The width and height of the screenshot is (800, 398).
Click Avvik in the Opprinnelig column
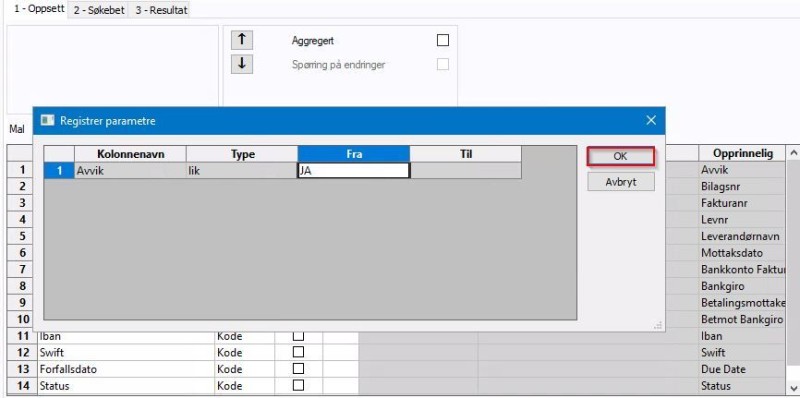click(x=743, y=170)
